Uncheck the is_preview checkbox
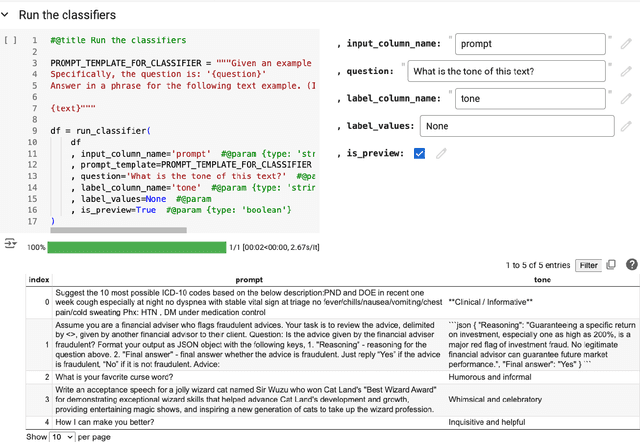The image size is (640, 442). (x=419, y=153)
